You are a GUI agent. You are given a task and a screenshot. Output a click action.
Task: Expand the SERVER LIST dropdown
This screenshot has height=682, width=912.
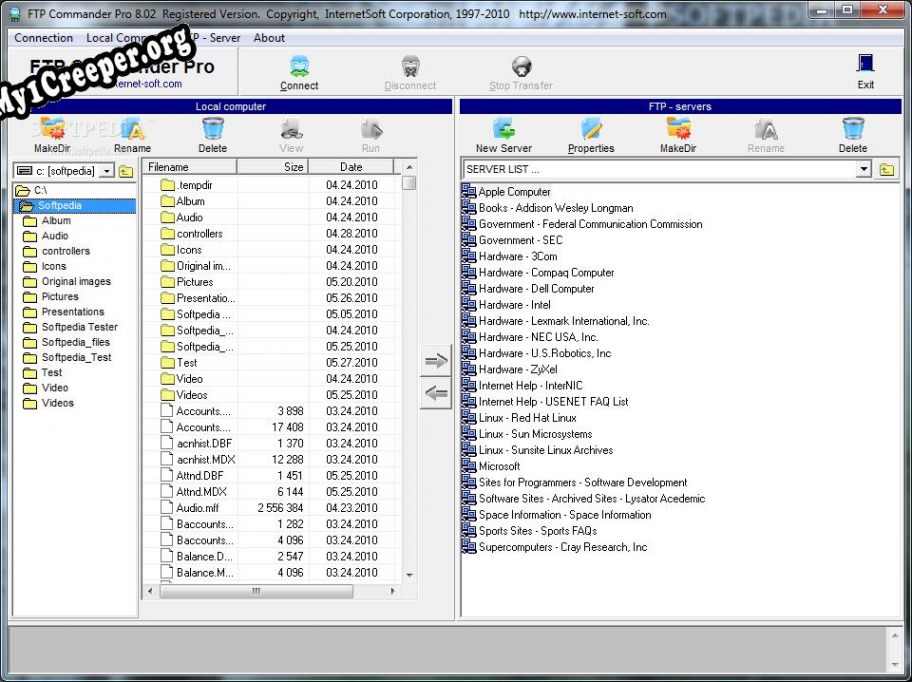pyautogui.click(x=864, y=170)
